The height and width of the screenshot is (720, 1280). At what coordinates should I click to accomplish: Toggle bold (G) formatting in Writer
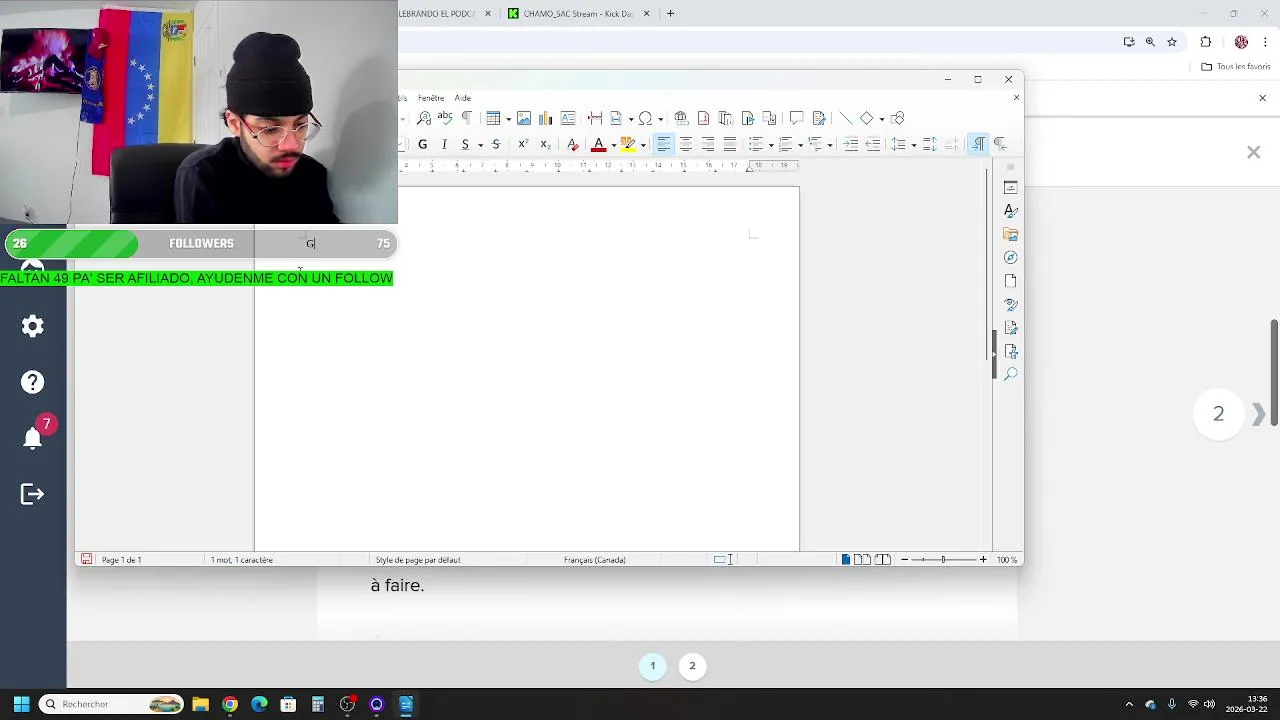click(x=423, y=144)
